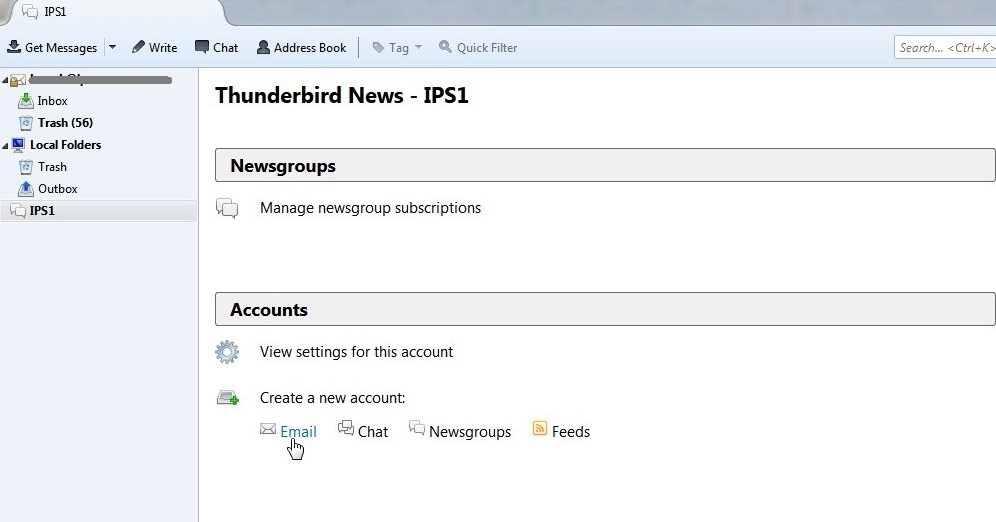Click the Write pencil icon

pos(138,47)
